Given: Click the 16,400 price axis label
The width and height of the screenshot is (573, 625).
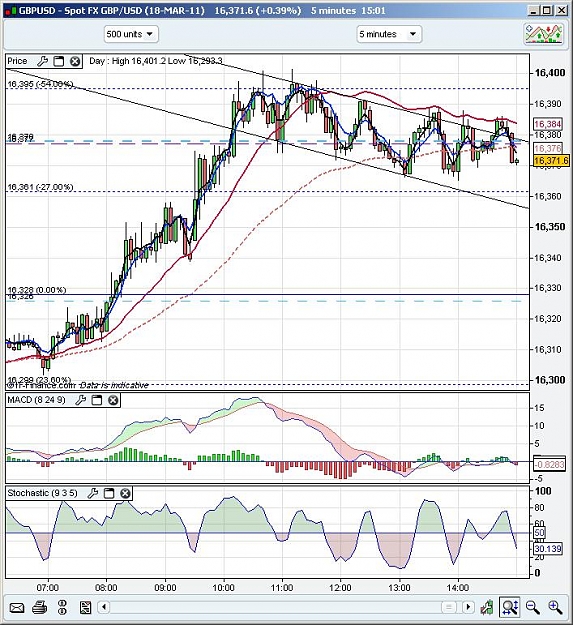Looking at the screenshot, I should click(x=550, y=73).
